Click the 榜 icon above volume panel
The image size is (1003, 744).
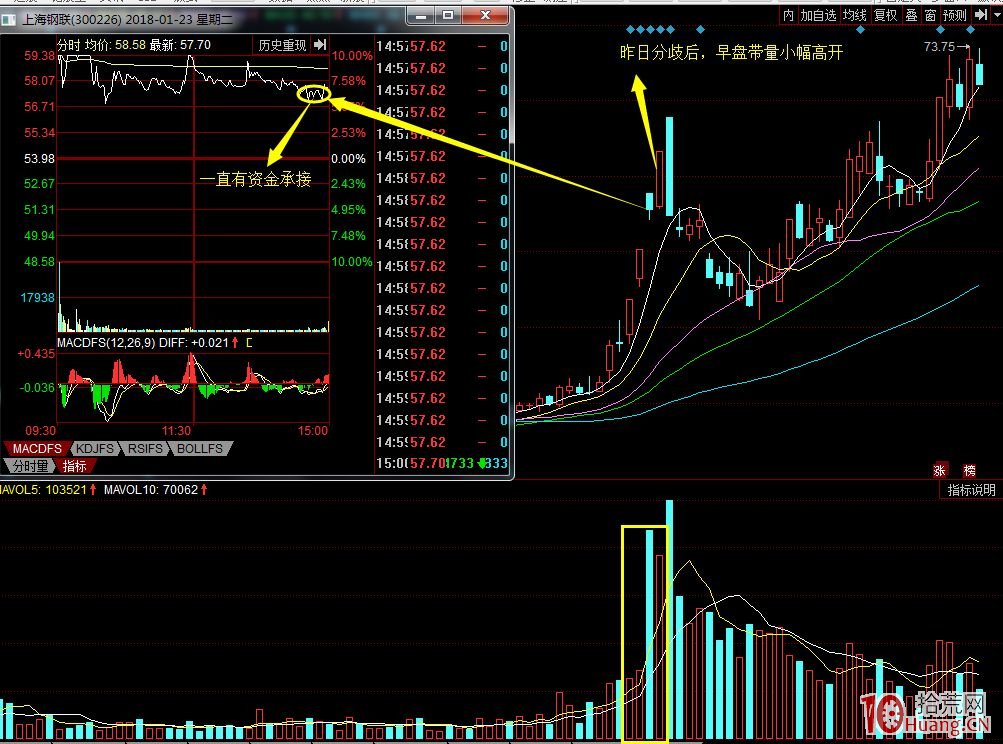click(969, 471)
